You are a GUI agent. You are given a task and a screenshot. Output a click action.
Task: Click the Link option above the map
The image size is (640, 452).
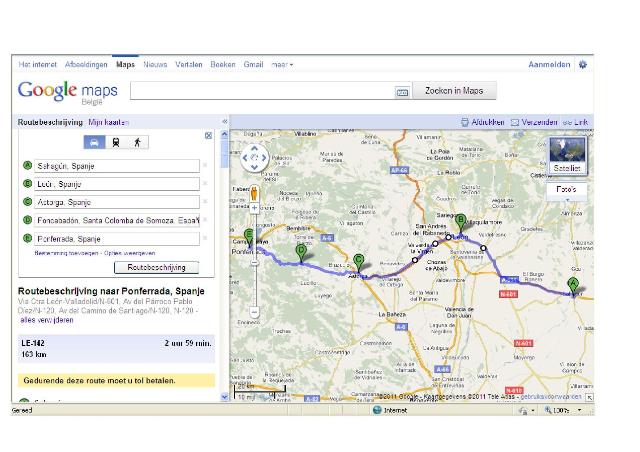pos(576,122)
